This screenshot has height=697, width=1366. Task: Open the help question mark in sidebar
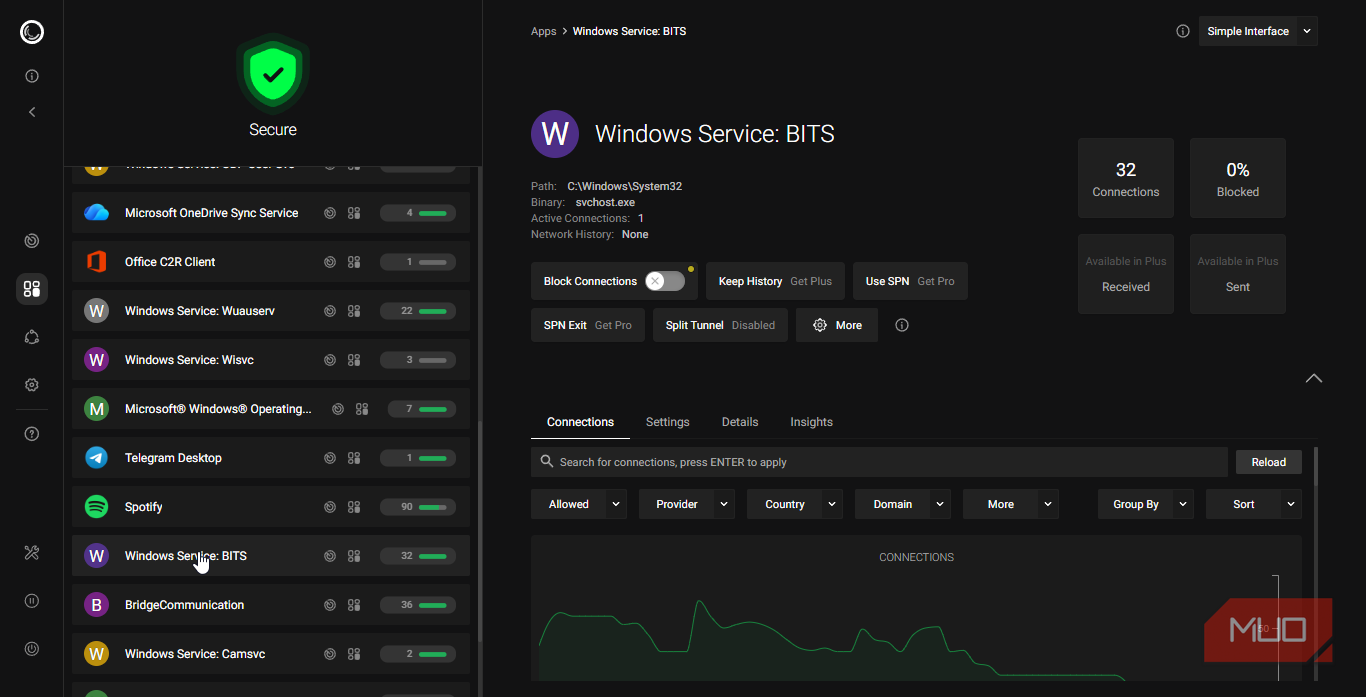point(32,434)
